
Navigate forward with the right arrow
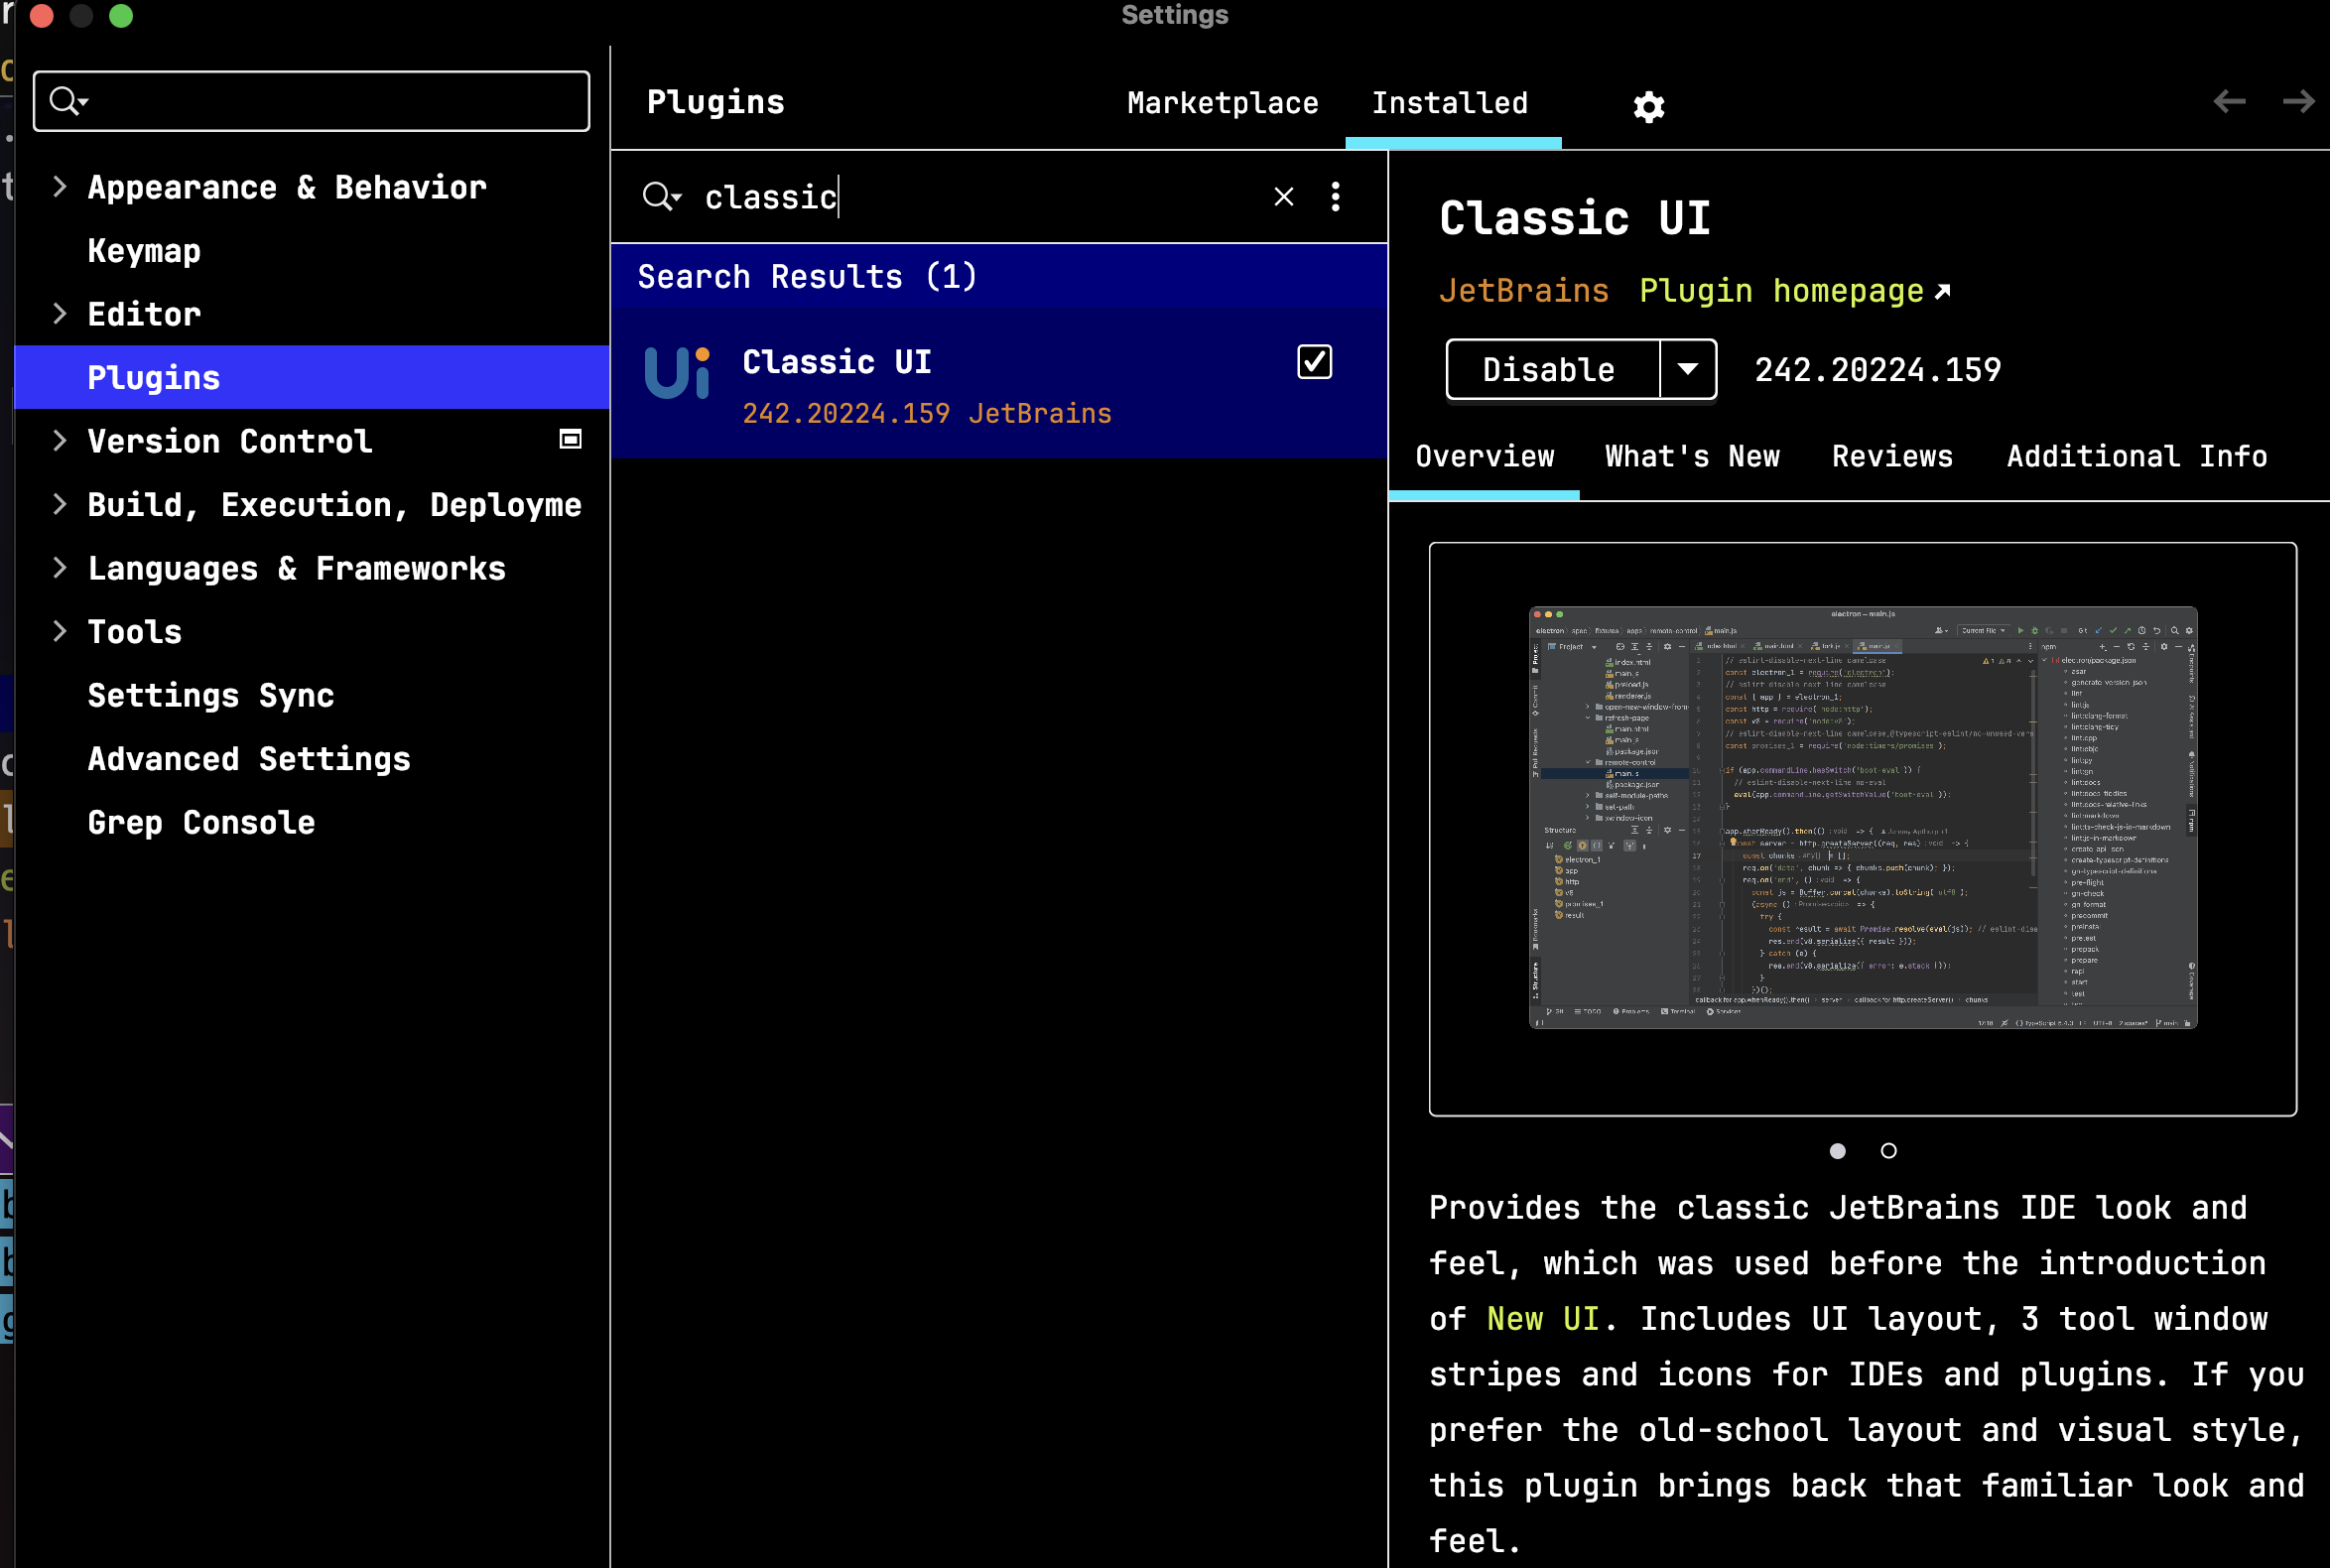click(2298, 101)
